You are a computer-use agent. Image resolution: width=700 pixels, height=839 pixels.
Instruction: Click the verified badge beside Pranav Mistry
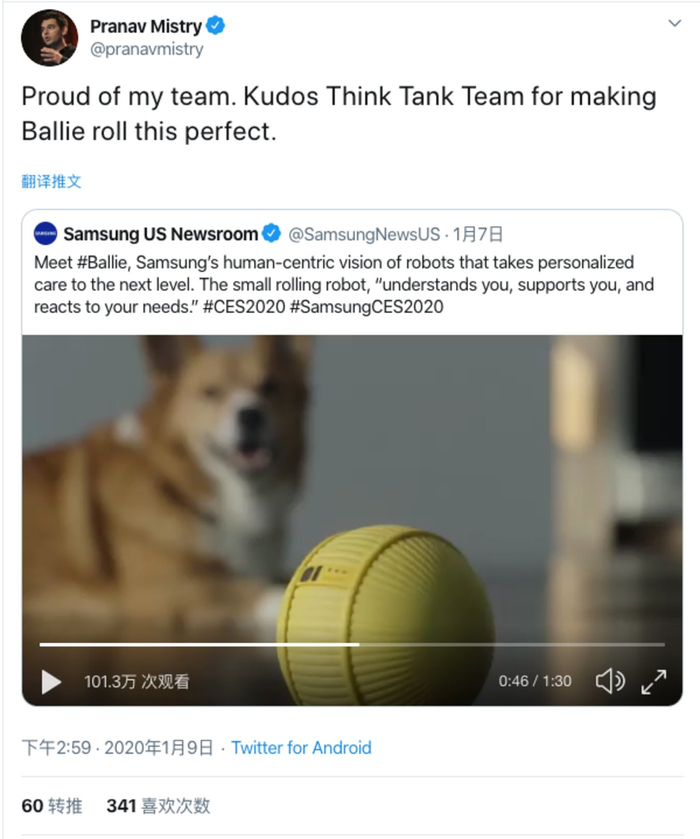[216, 25]
